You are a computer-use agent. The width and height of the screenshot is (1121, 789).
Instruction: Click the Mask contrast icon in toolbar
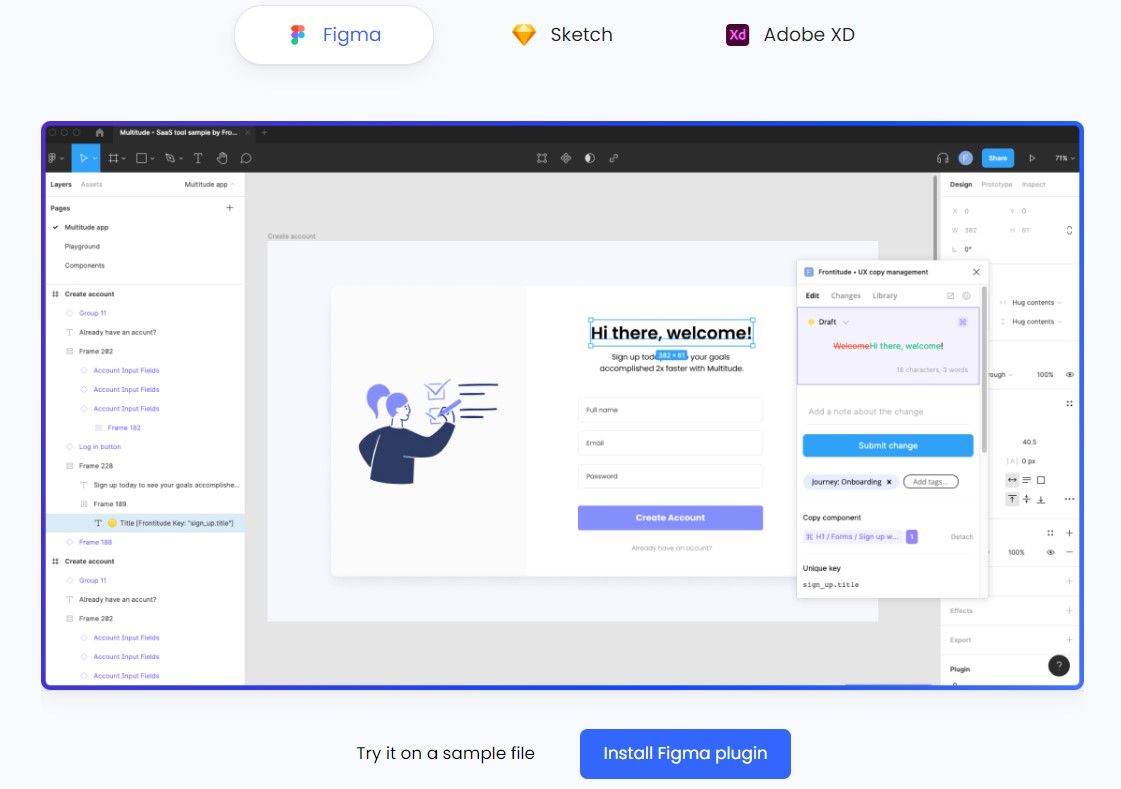(x=589, y=158)
